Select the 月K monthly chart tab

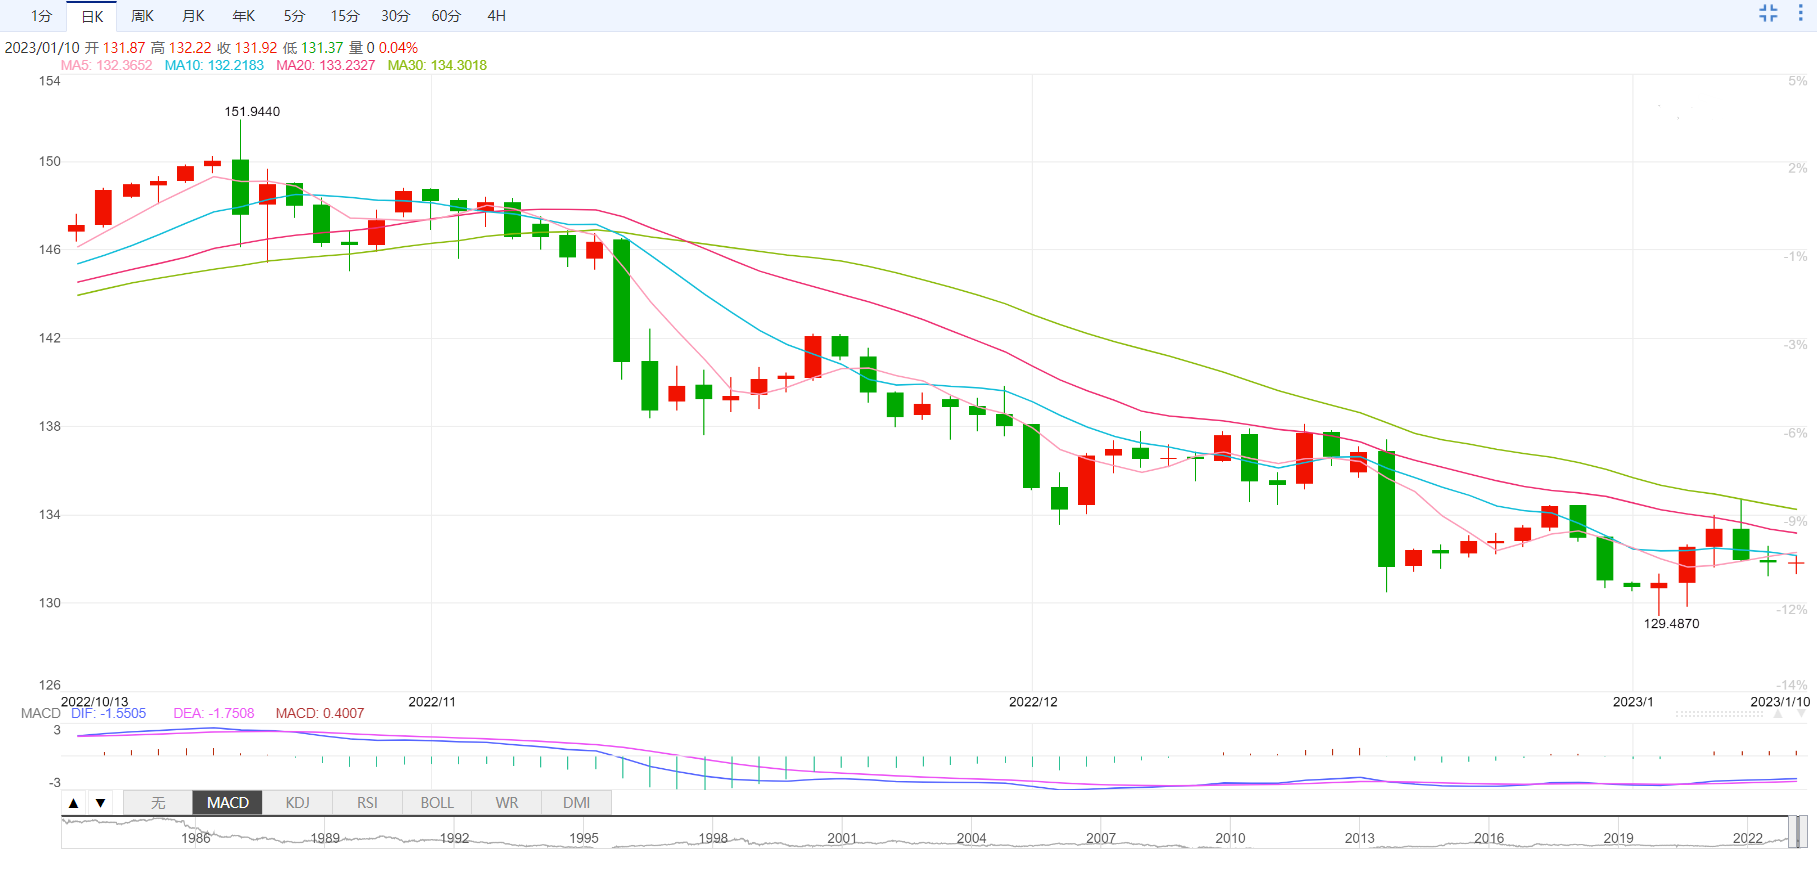193,16
